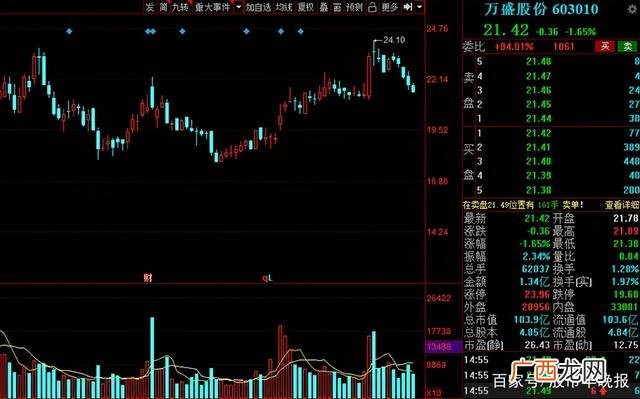Viewport: 640px width, 399px height.
Task: Click the 22.14 price axis label
Action: (437, 79)
